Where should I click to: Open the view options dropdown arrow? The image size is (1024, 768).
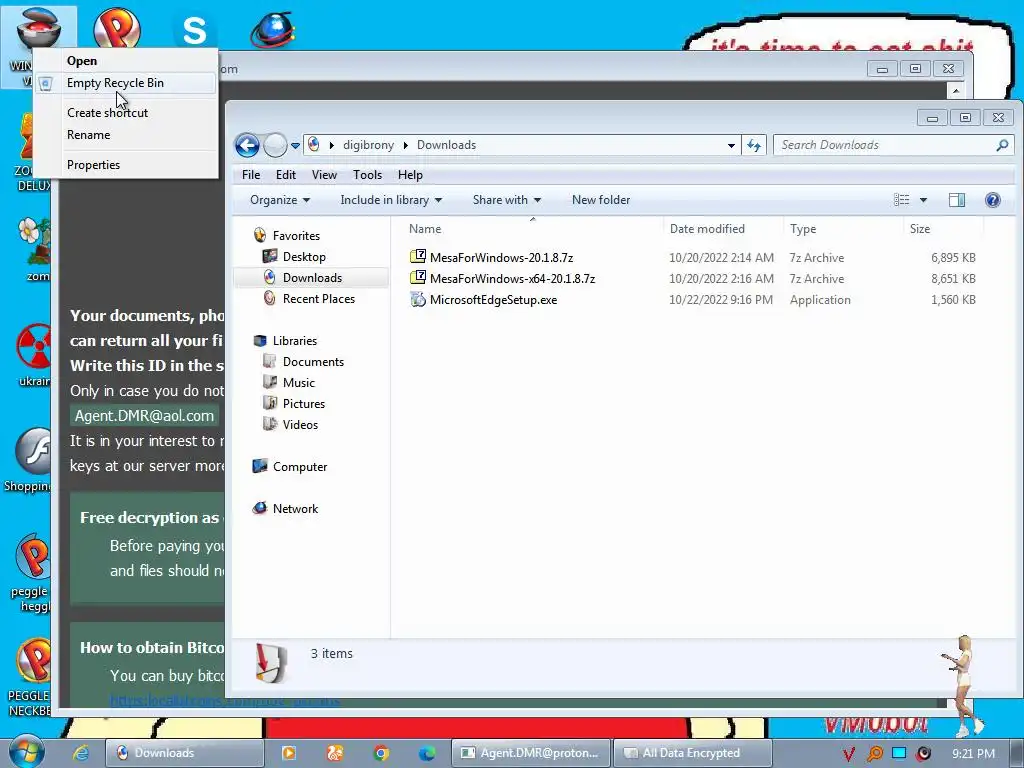923,200
